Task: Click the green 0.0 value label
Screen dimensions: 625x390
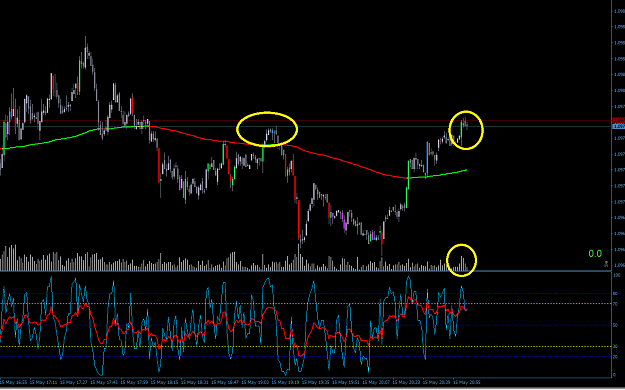Action: tap(595, 254)
